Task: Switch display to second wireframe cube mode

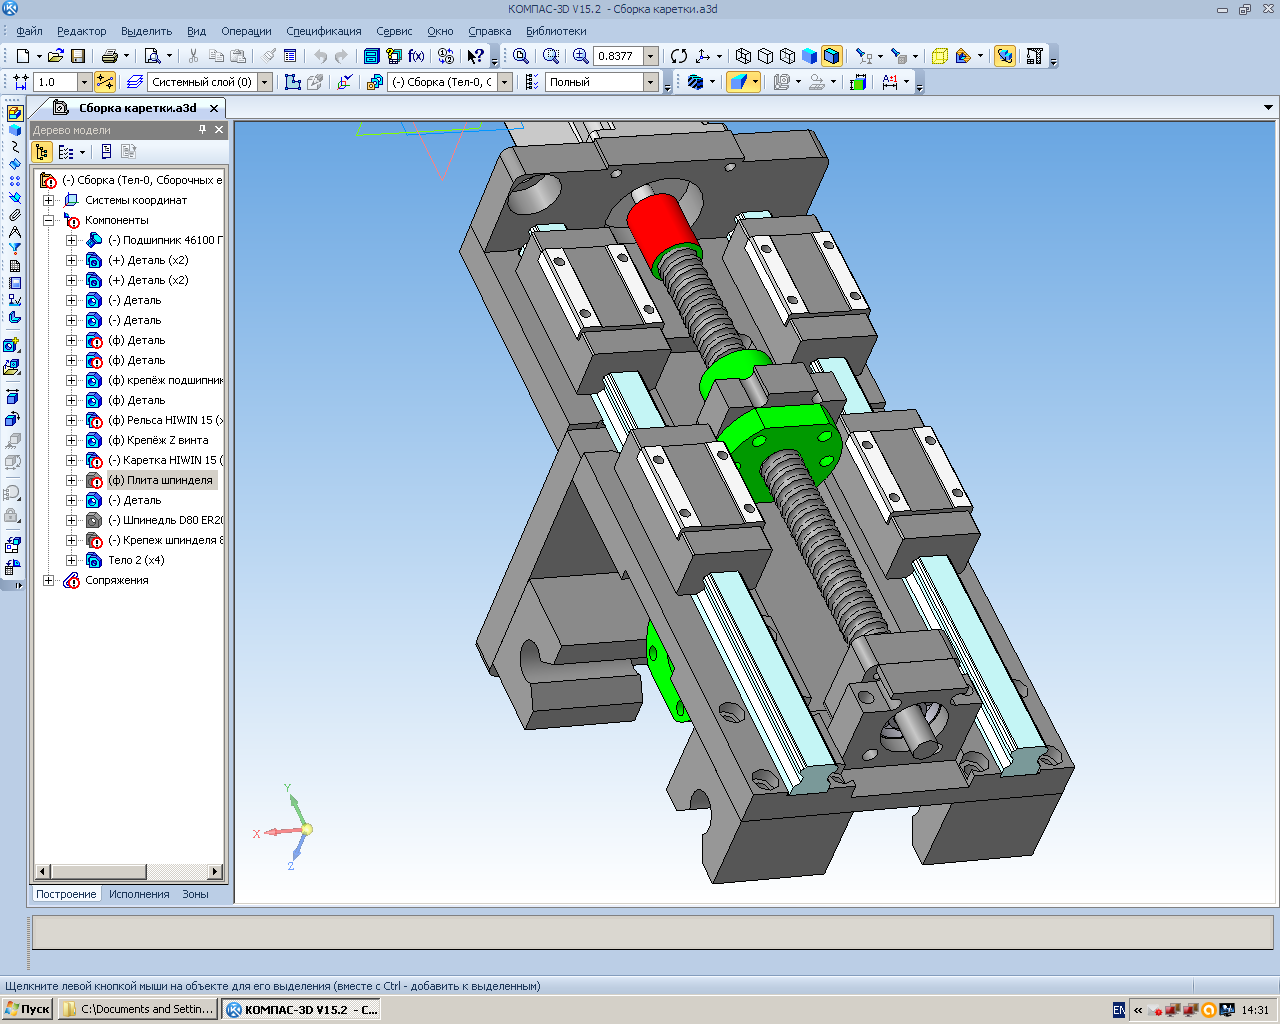Action: point(765,56)
